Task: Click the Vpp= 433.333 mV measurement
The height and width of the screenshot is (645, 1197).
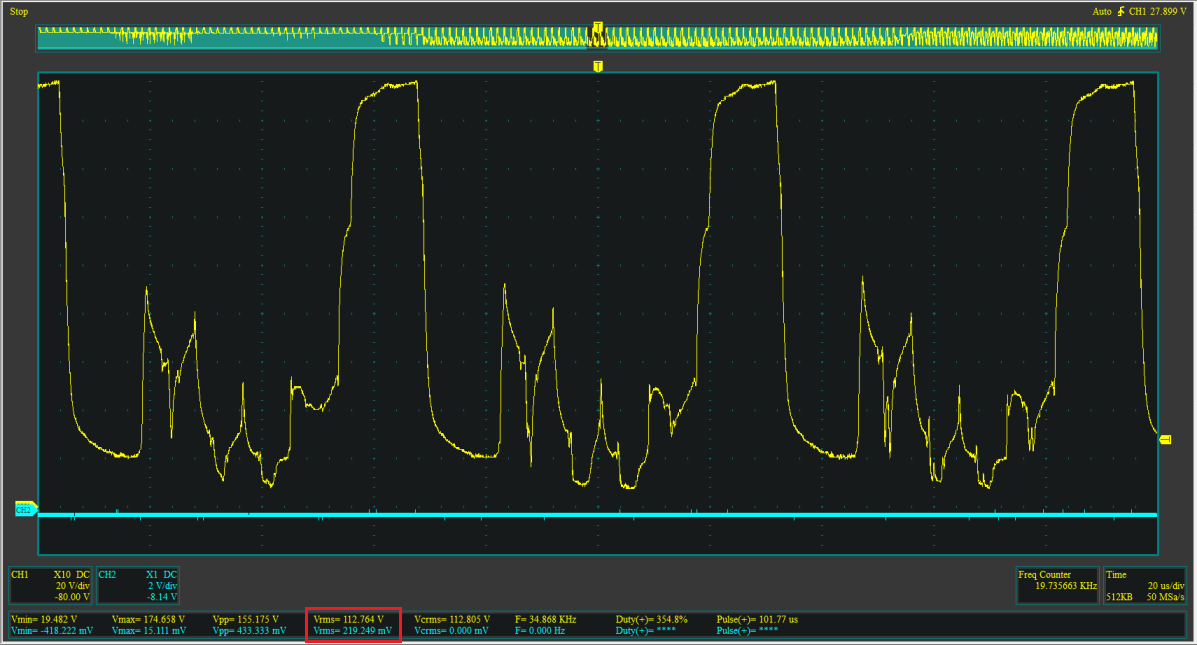Action: (250, 630)
